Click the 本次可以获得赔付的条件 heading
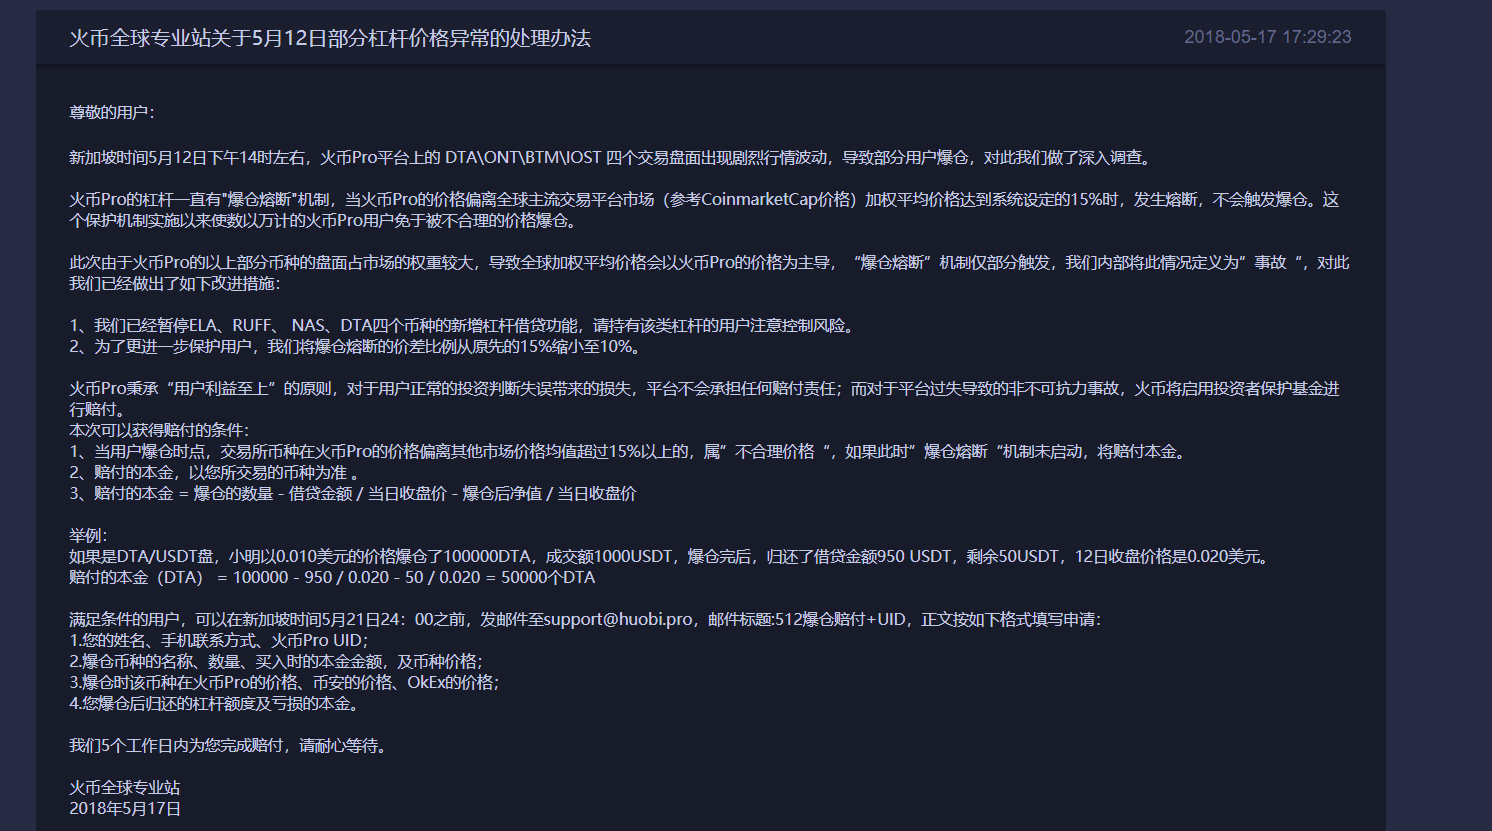1492x831 pixels. coord(159,430)
